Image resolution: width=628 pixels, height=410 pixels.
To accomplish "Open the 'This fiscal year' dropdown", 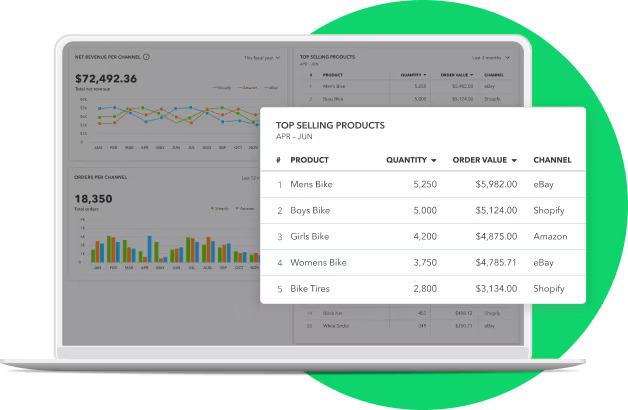I will (263, 57).
